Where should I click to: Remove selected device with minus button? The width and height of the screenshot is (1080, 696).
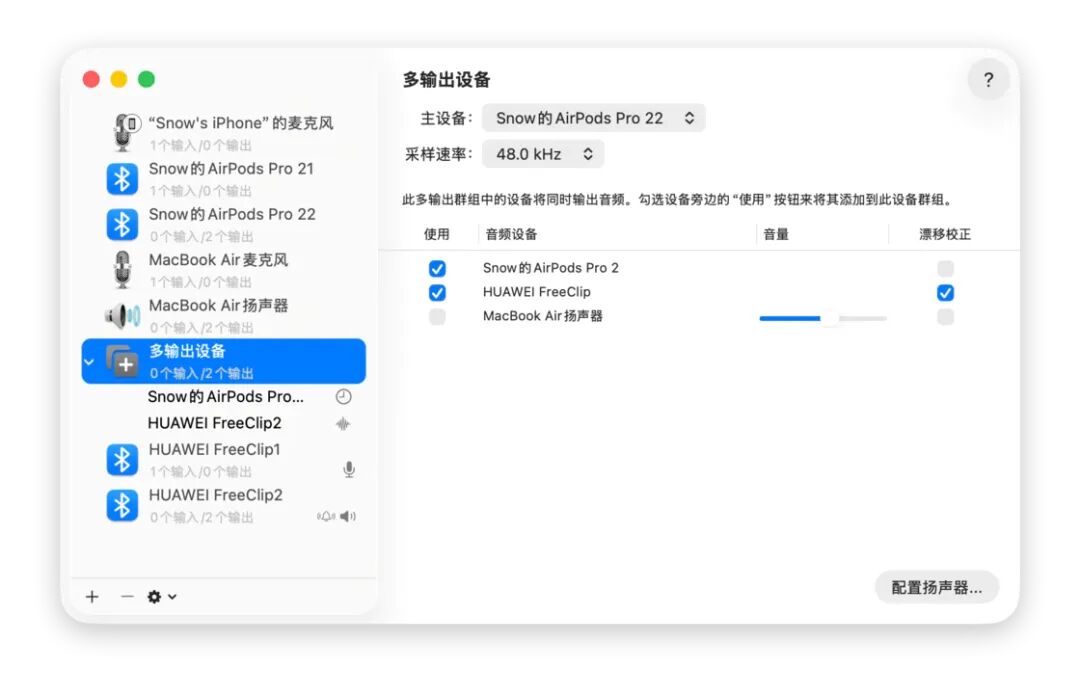(x=127, y=597)
